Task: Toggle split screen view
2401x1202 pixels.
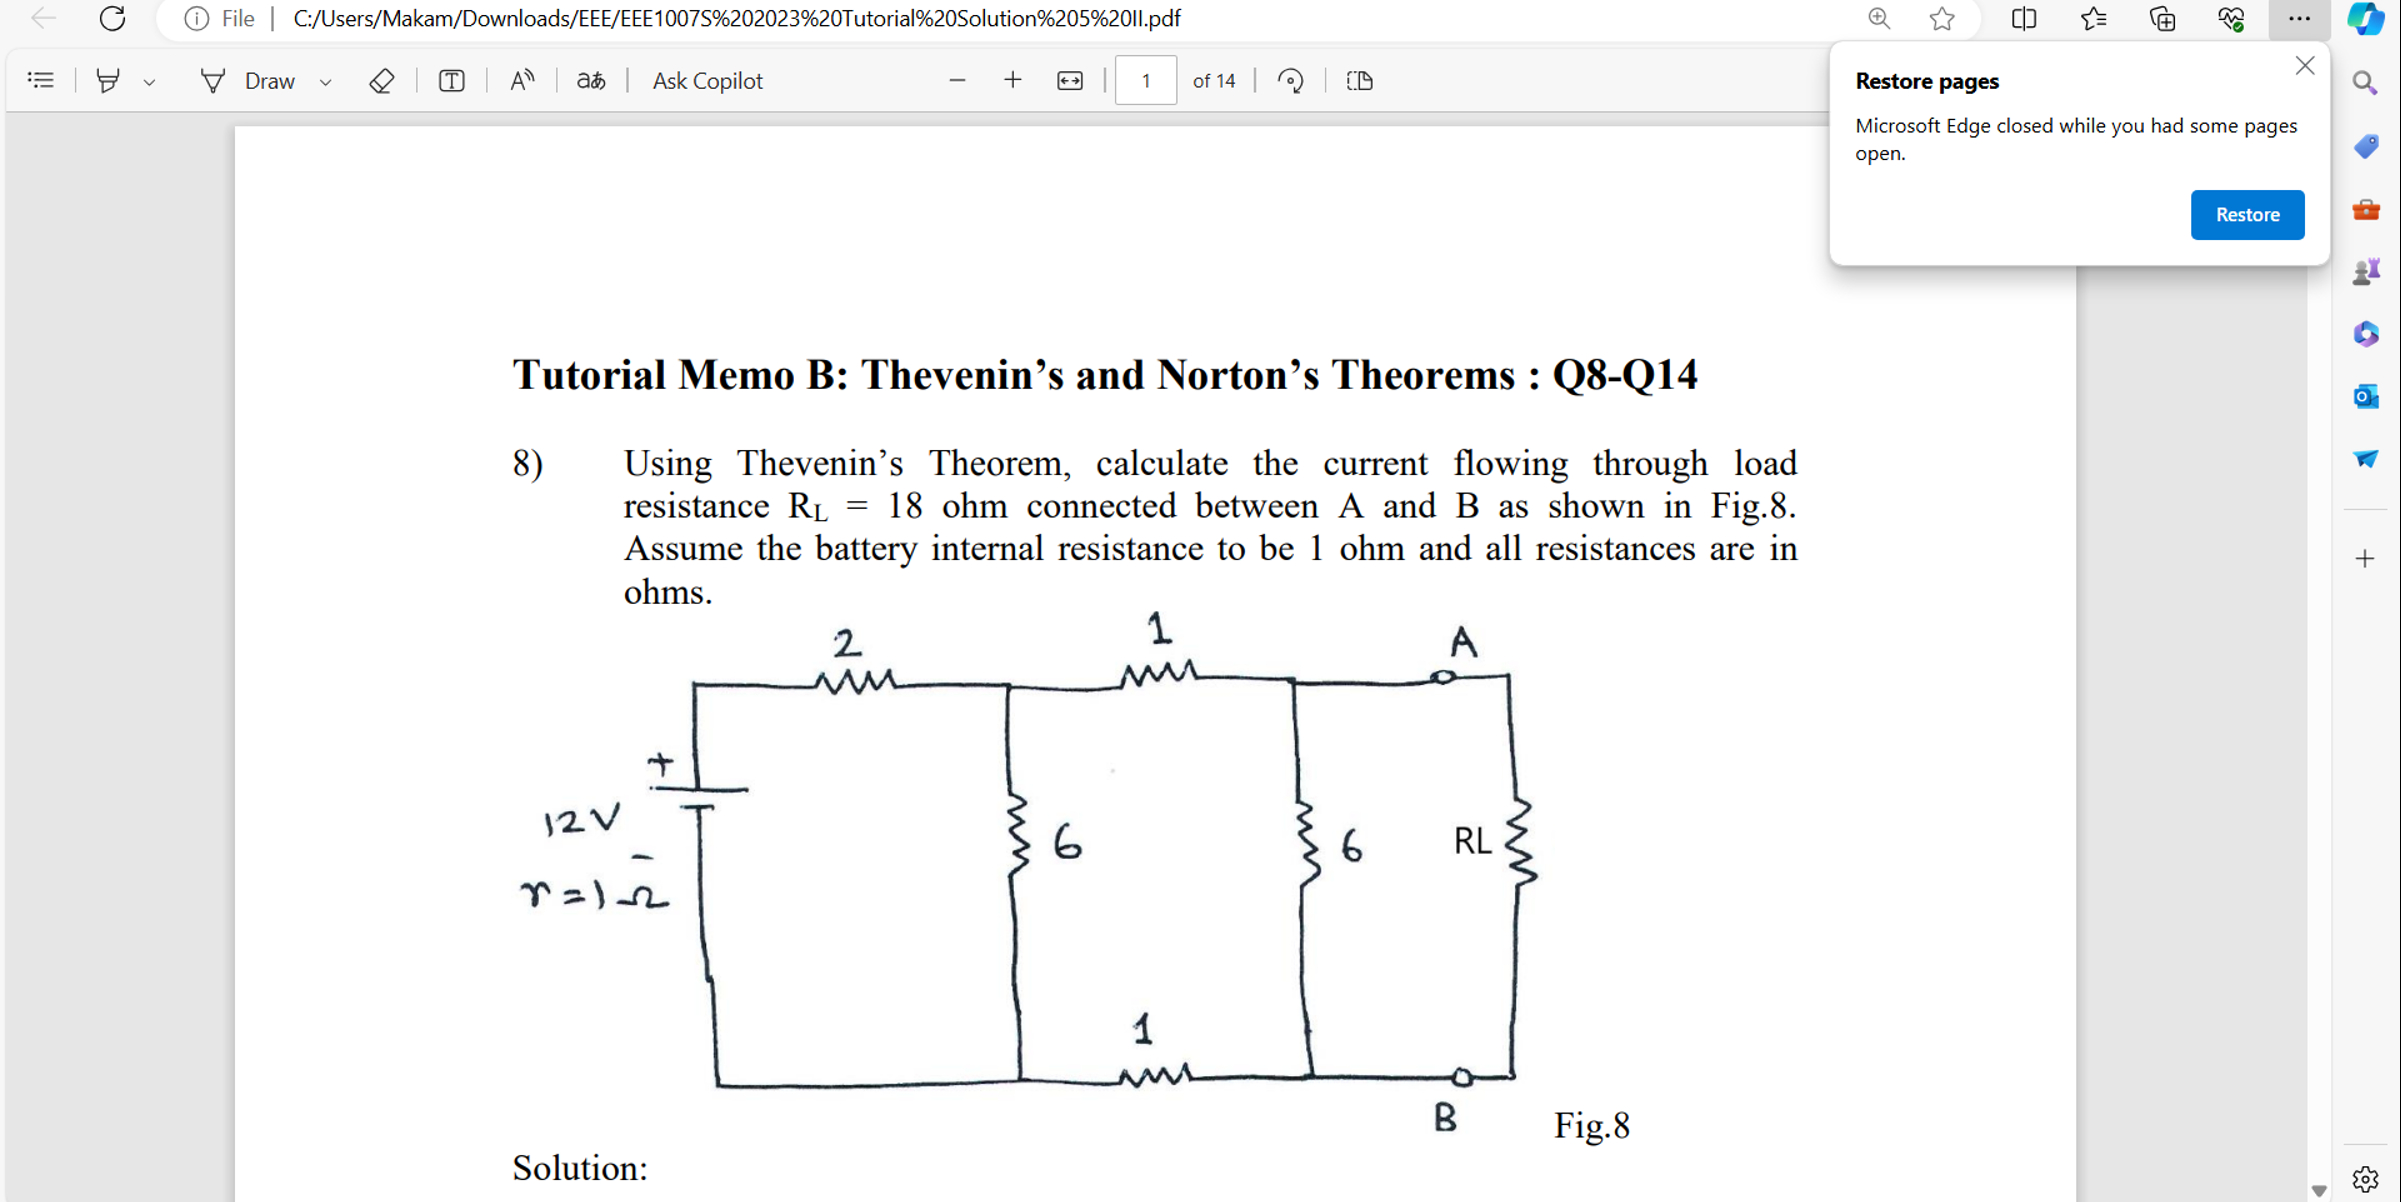Action: coord(2023,19)
